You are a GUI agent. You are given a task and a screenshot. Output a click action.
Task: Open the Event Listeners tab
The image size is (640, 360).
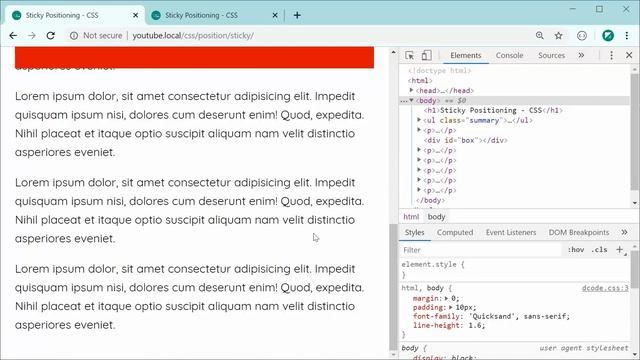coord(511,232)
